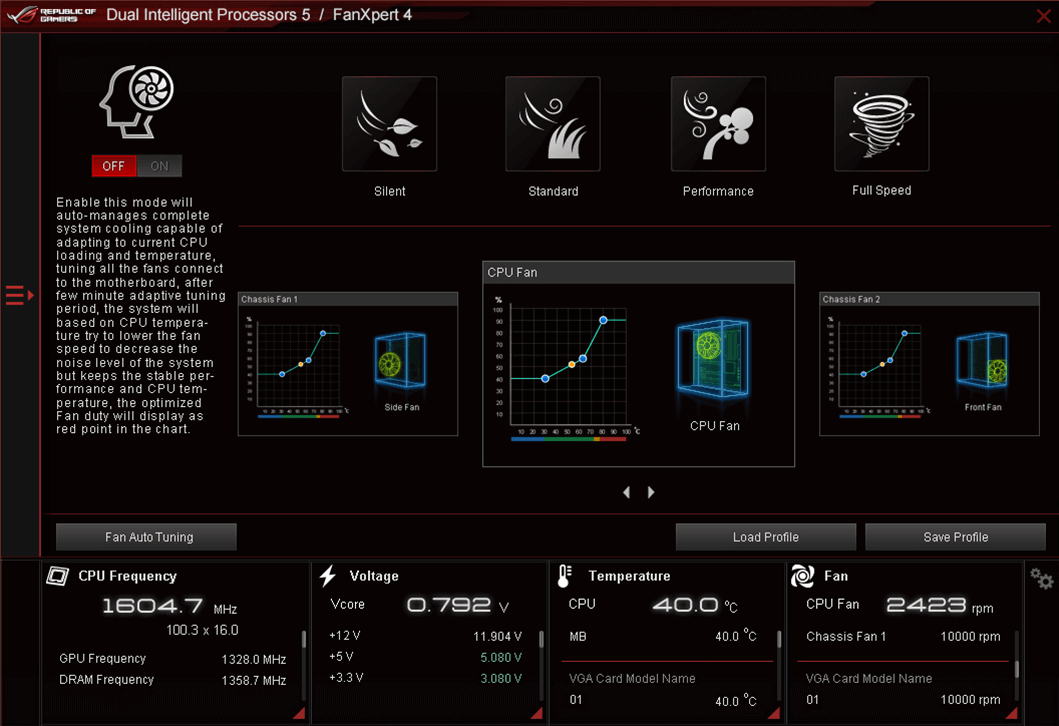Go to the previous fan with left arrow

627,492
